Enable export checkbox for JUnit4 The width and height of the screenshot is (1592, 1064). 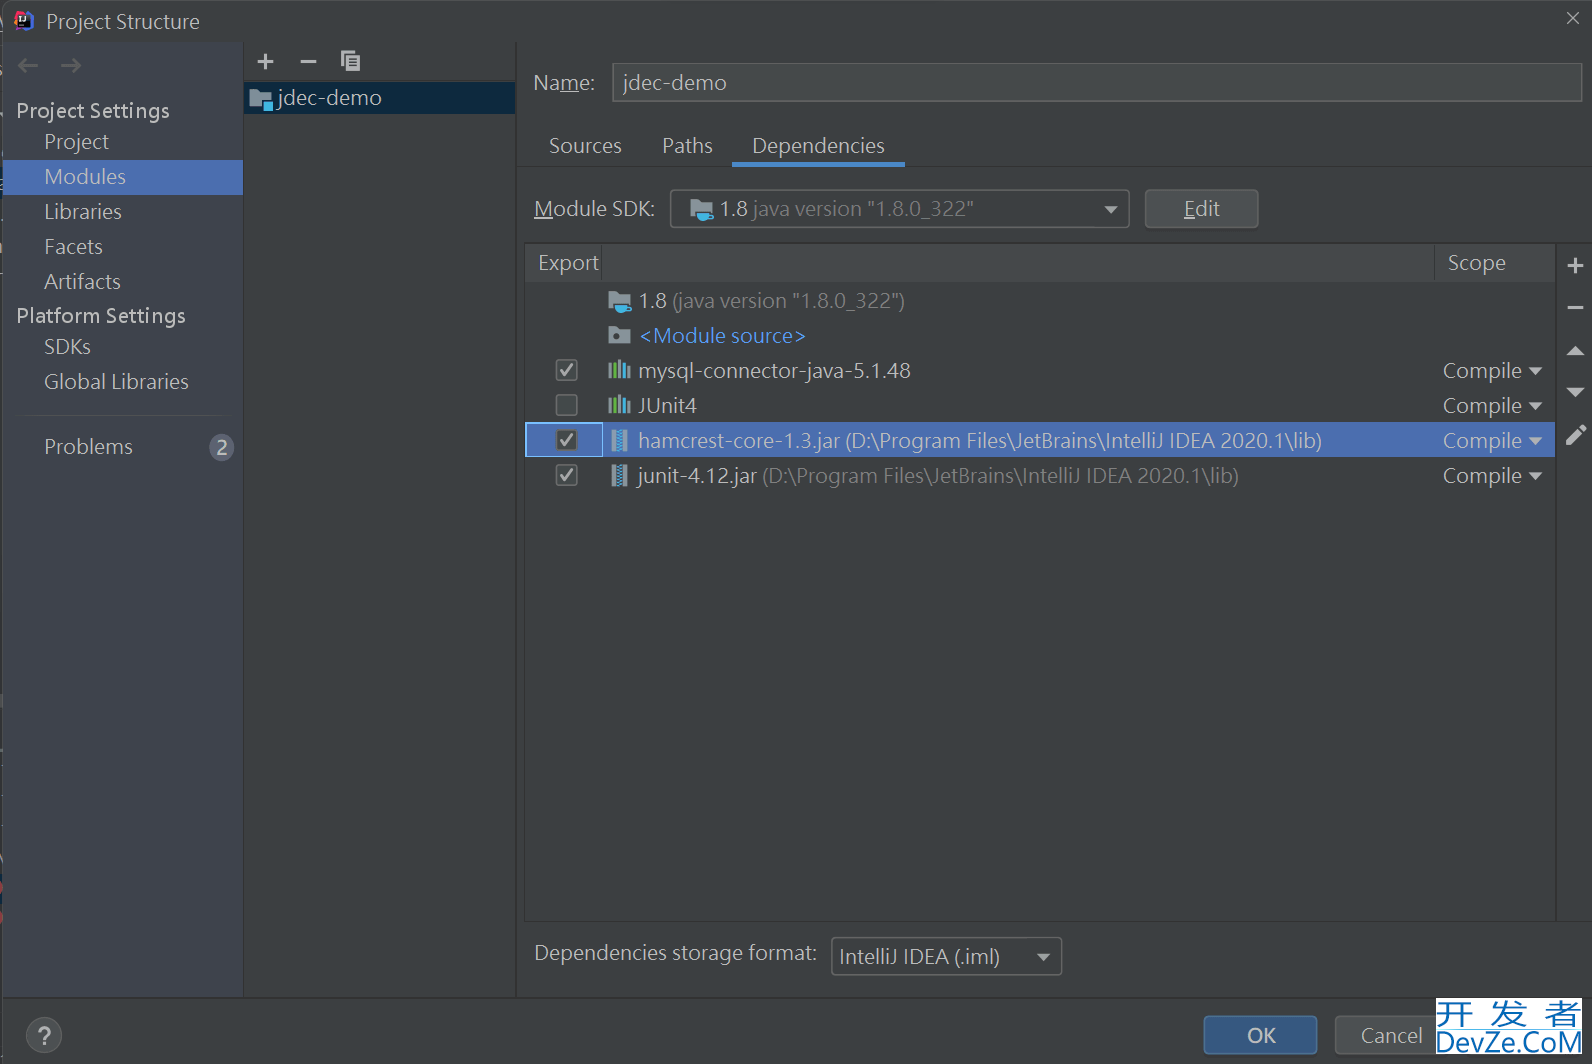[566, 405]
